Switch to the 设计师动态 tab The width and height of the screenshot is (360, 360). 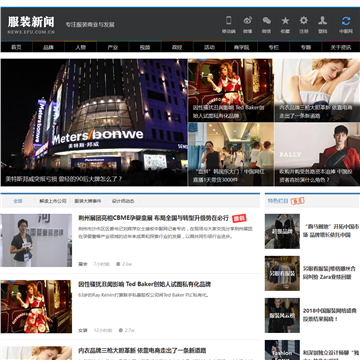[x=123, y=201]
